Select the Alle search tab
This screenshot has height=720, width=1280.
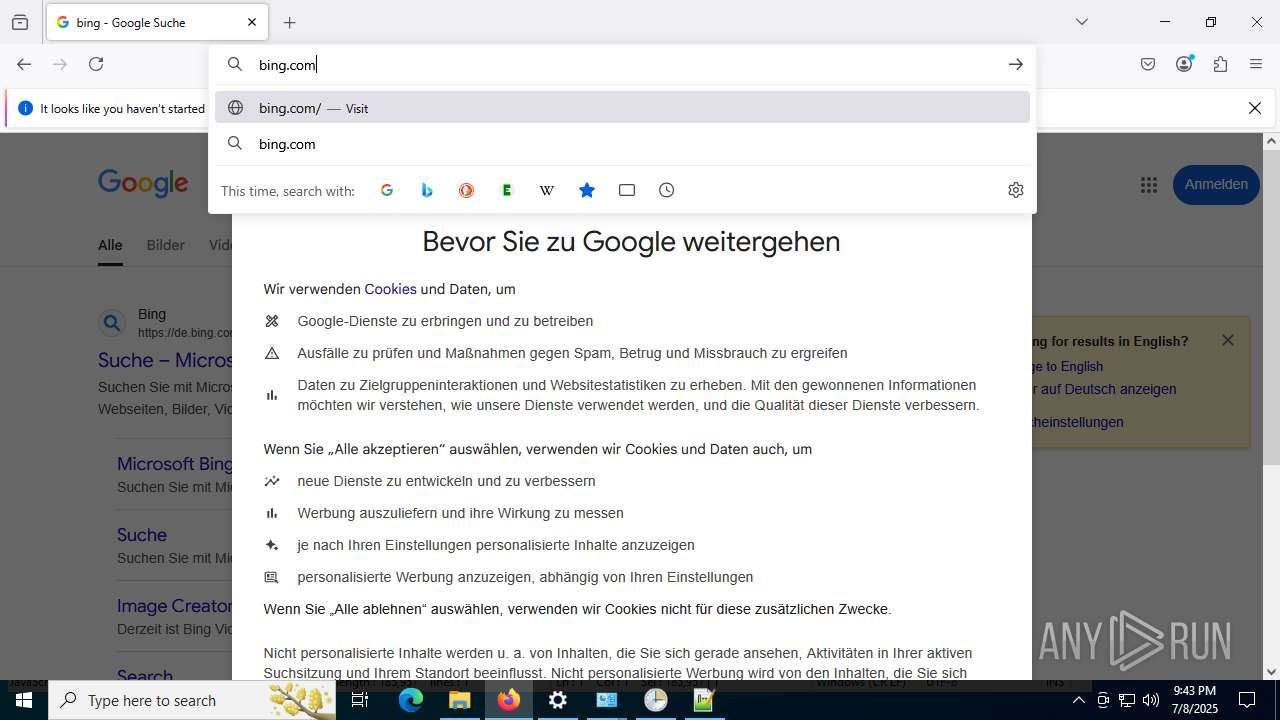pos(110,245)
